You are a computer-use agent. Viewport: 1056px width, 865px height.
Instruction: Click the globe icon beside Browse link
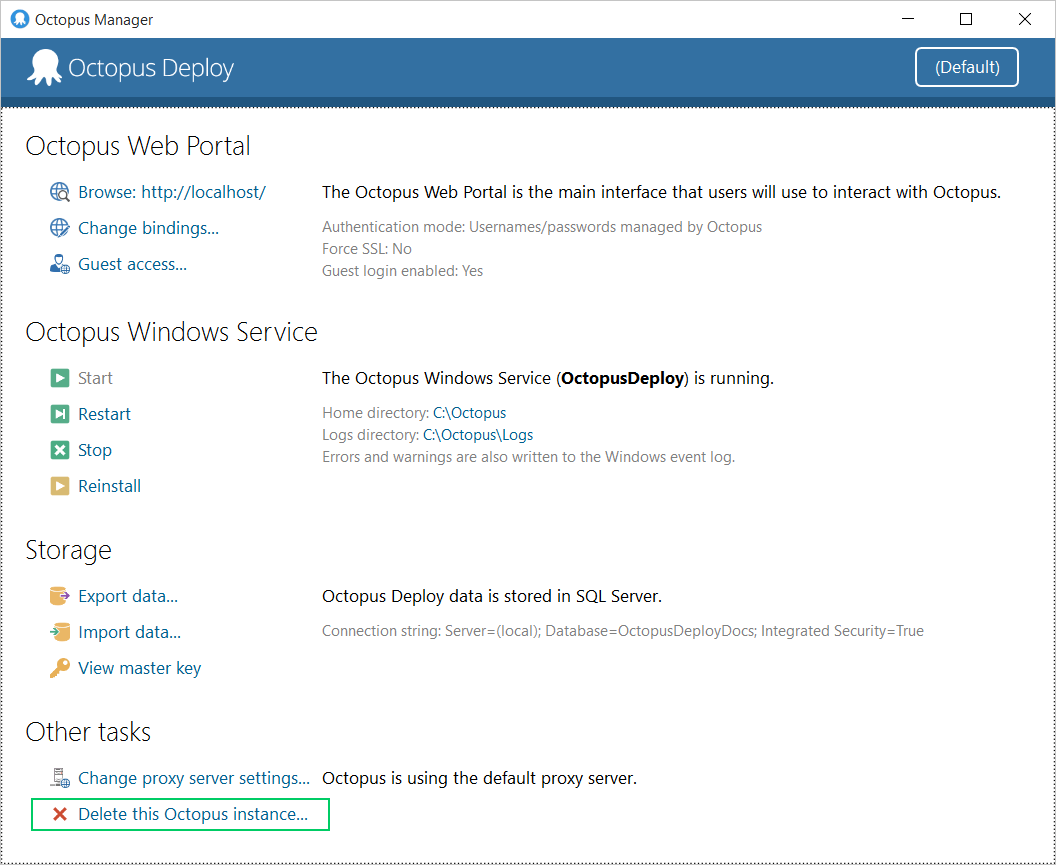point(60,192)
